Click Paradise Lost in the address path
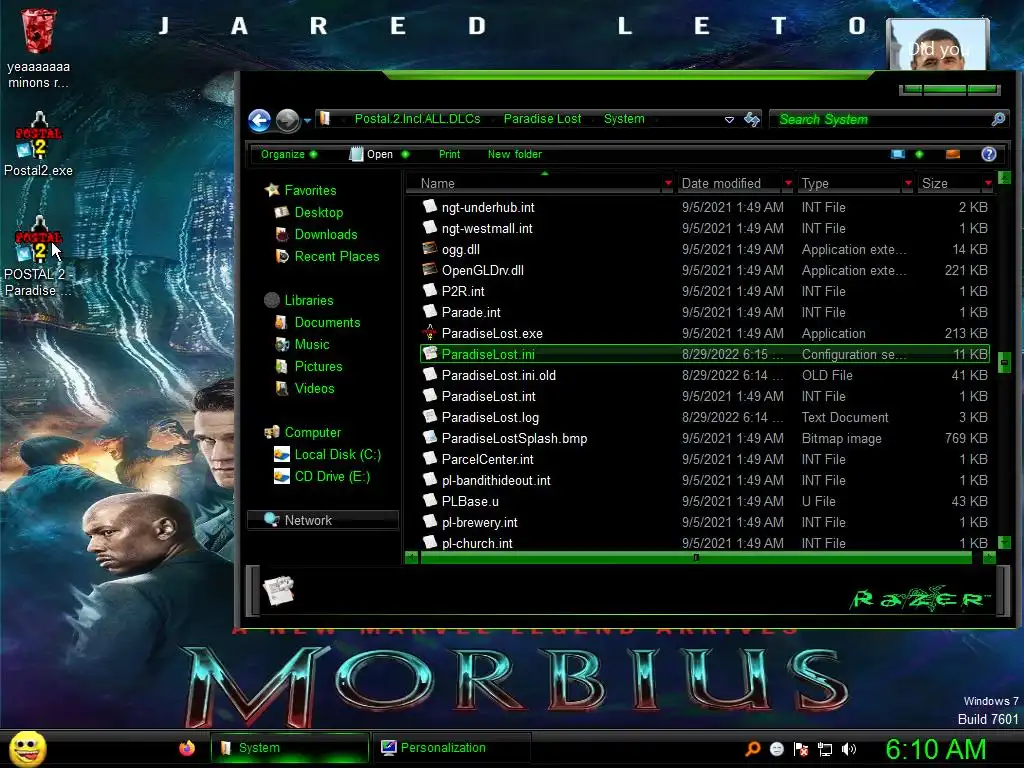Image resolution: width=1024 pixels, height=768 pixels. tap(542, 120)
